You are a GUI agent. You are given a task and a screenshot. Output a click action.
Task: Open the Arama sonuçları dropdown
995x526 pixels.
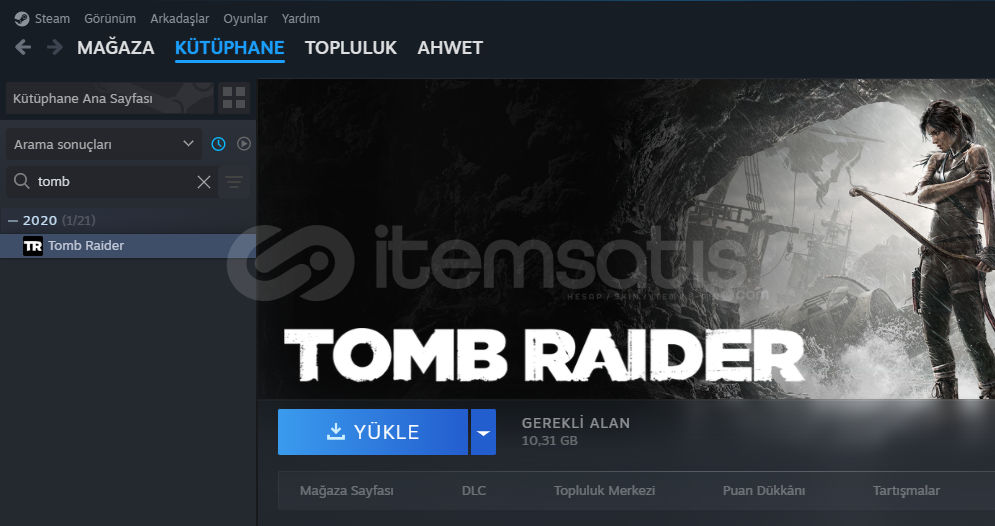[103, 144]
